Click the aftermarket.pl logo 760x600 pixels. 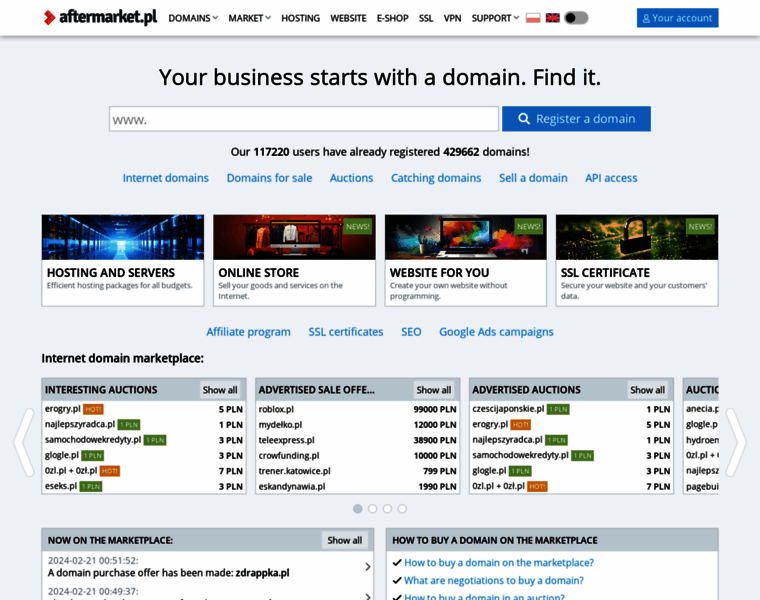(100, 18)
